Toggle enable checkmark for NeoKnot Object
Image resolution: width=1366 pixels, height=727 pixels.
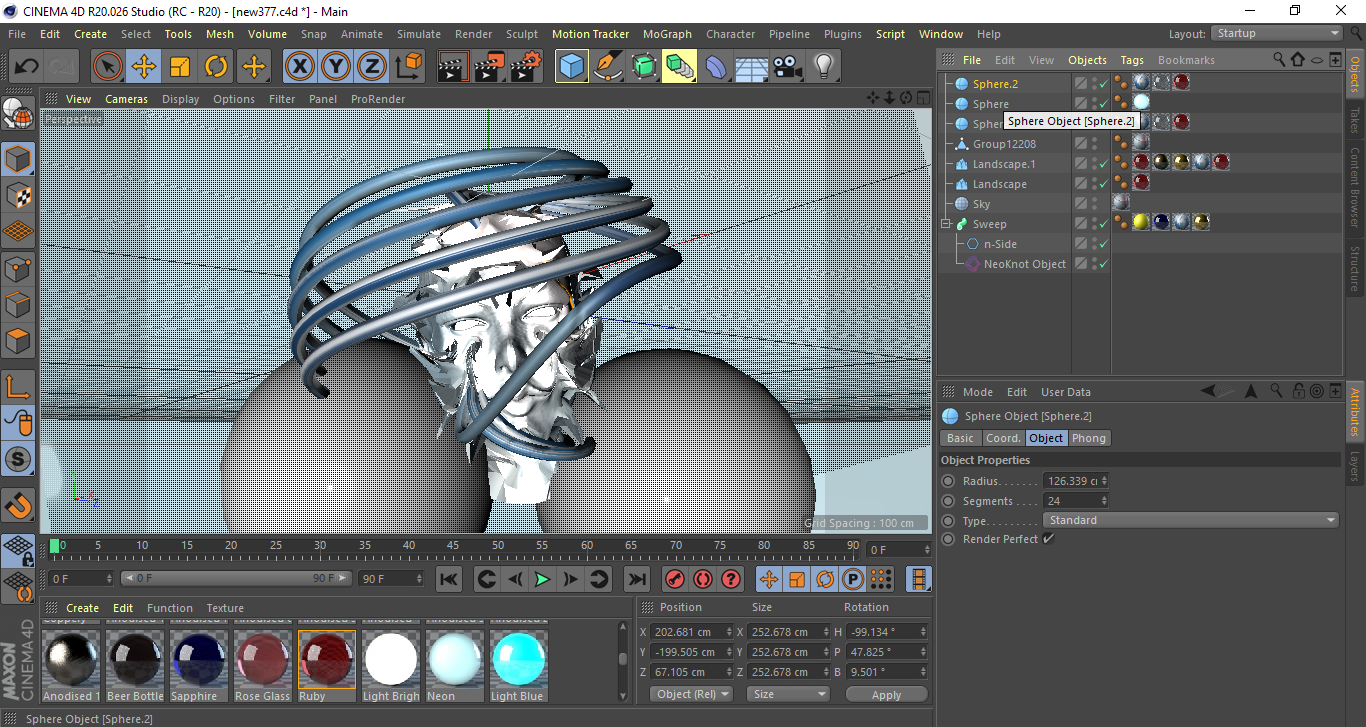pyautogui.click(x=1104, y=264)
